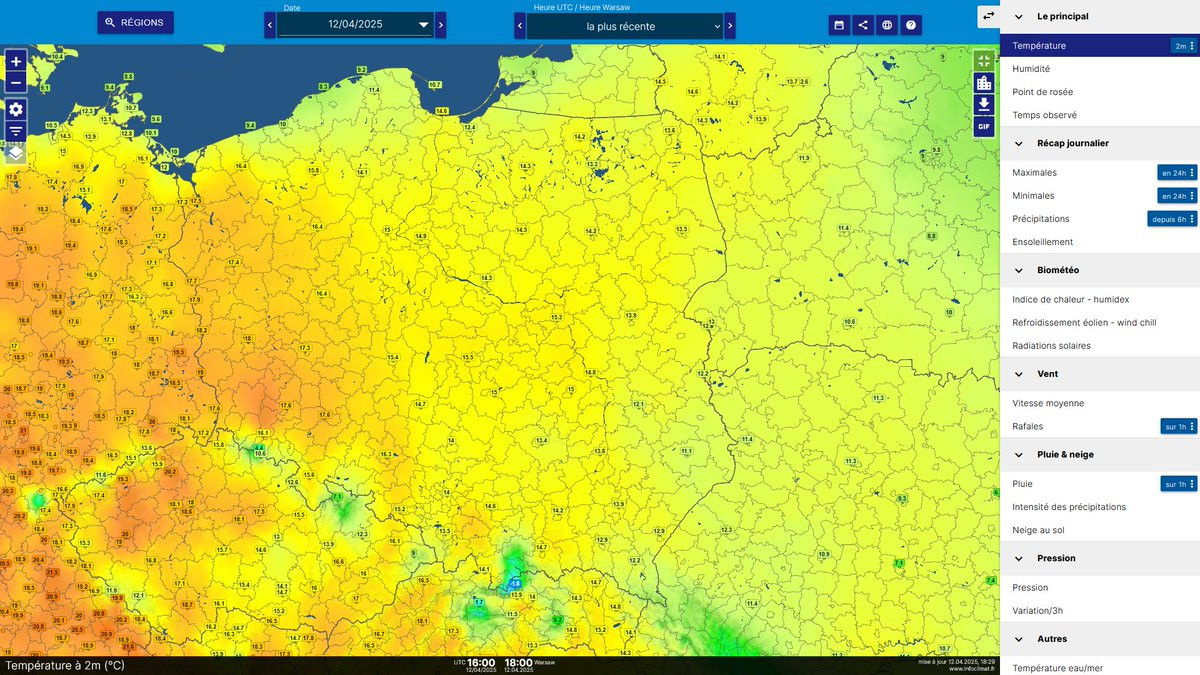Go to next hour

point(730,25)
